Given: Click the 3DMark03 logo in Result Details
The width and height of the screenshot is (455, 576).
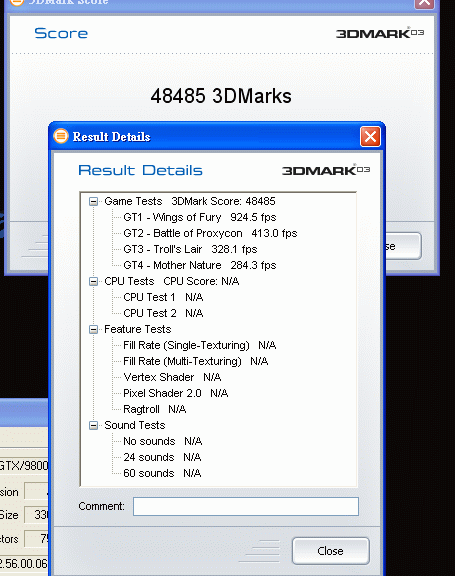Looking at the screenshot, I should (x=326, y=170).
